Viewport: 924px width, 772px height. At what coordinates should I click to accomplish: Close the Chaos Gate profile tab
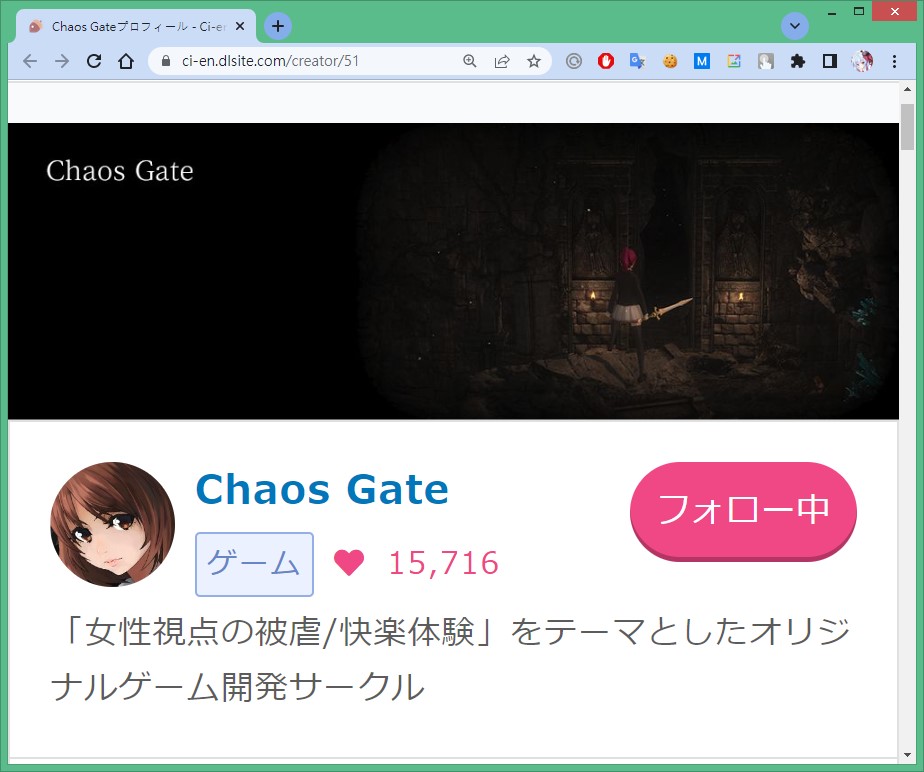point(240,27)
